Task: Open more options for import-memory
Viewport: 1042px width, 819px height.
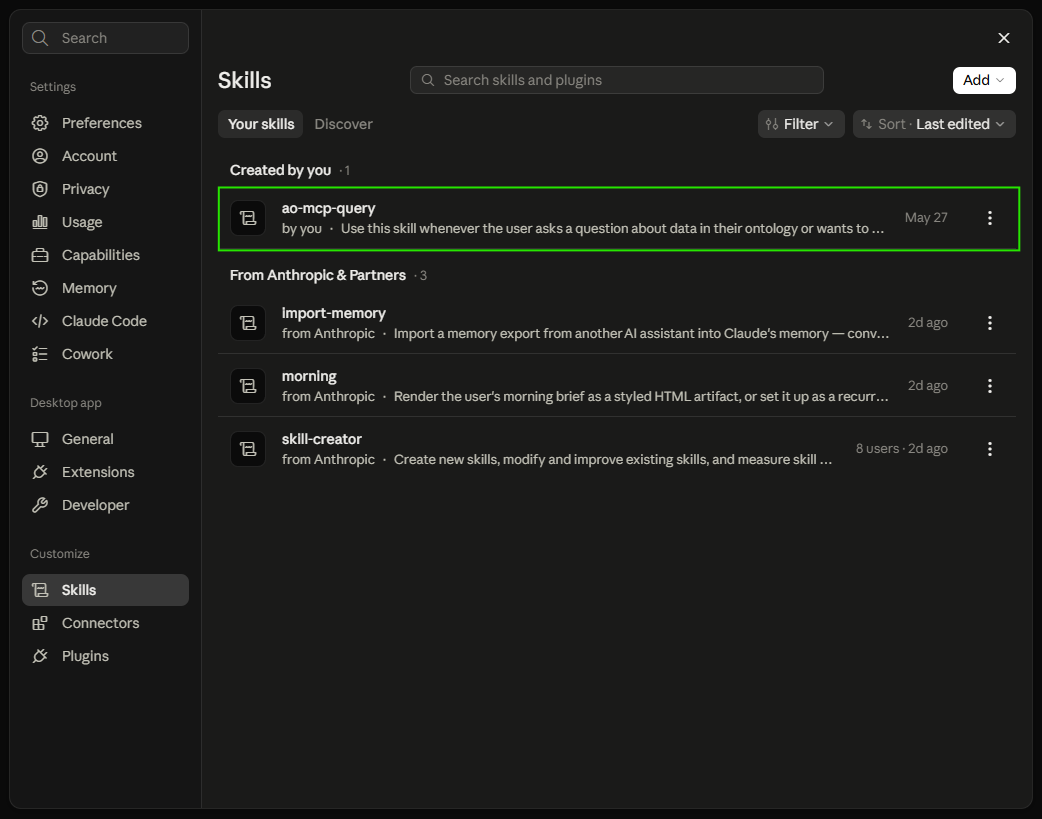Action: click(990, 323)
